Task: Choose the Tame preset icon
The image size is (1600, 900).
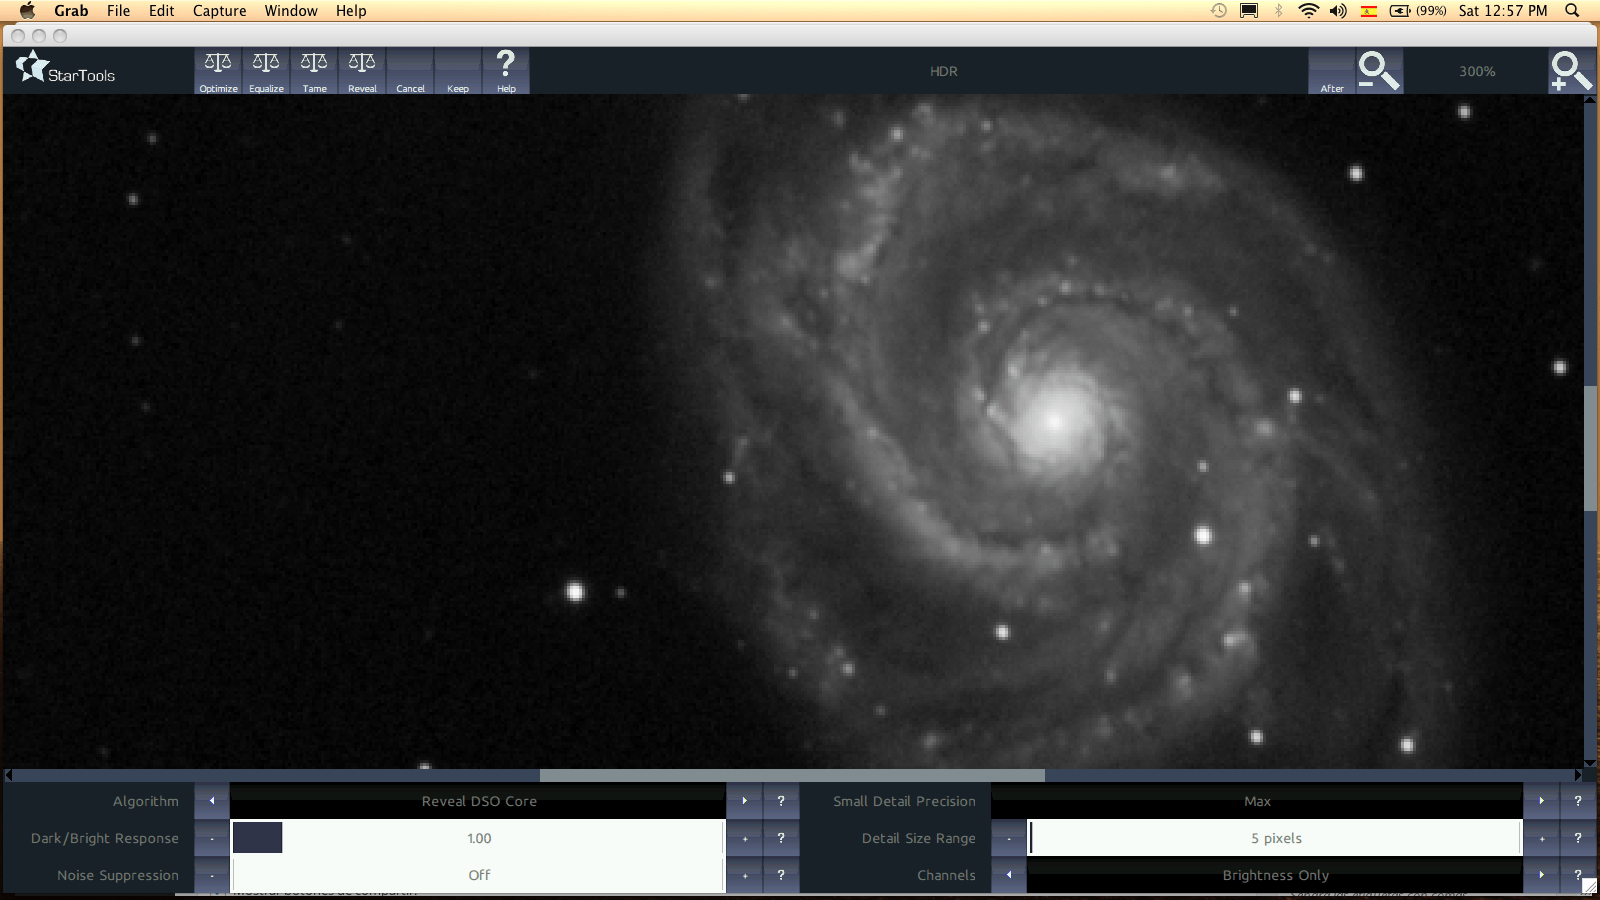Action: (314, 71)
